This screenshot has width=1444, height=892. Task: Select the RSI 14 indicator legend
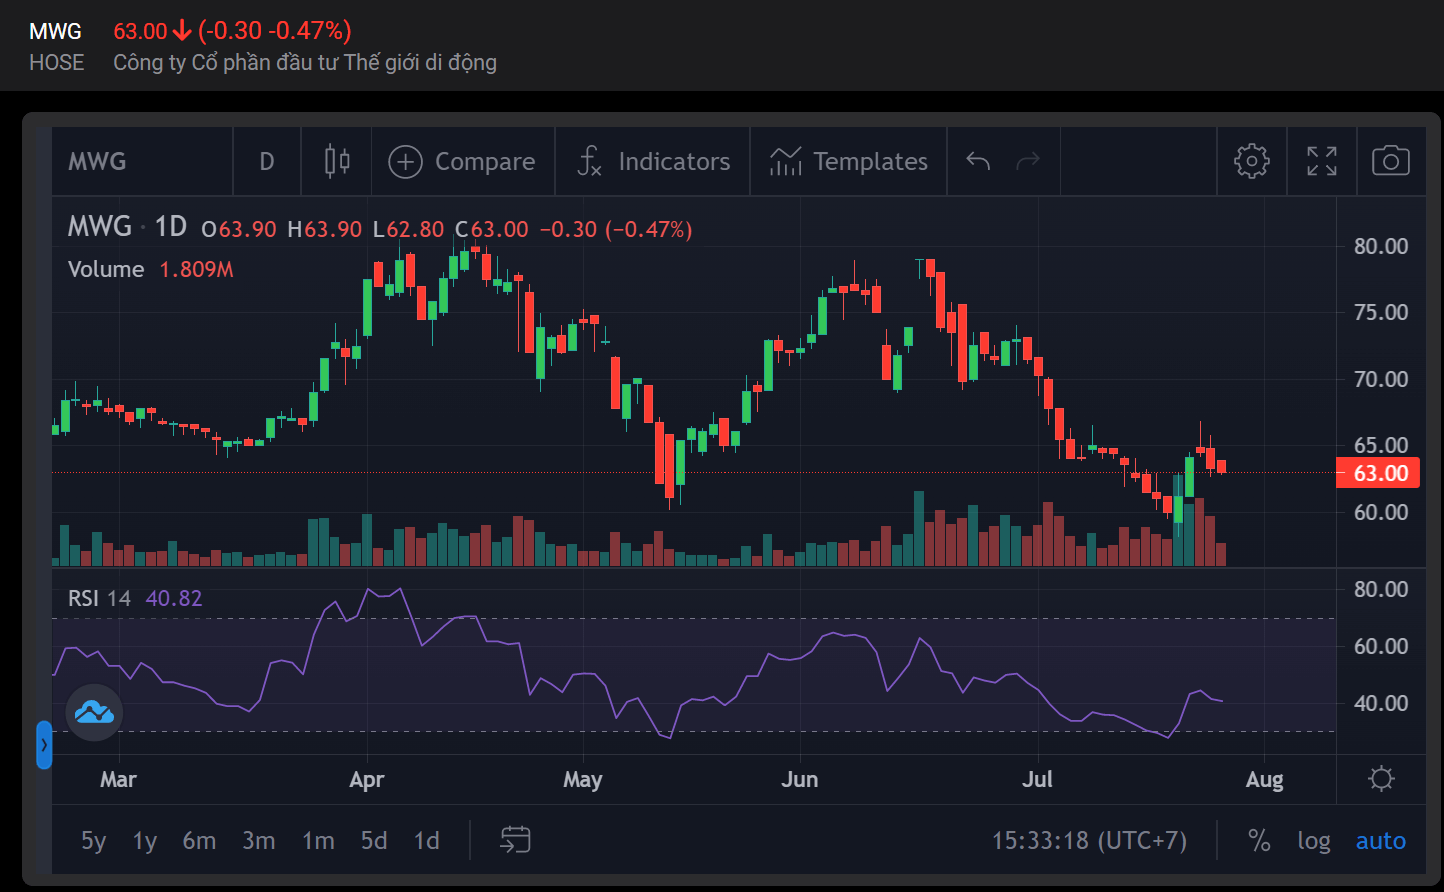pos(99,598)
